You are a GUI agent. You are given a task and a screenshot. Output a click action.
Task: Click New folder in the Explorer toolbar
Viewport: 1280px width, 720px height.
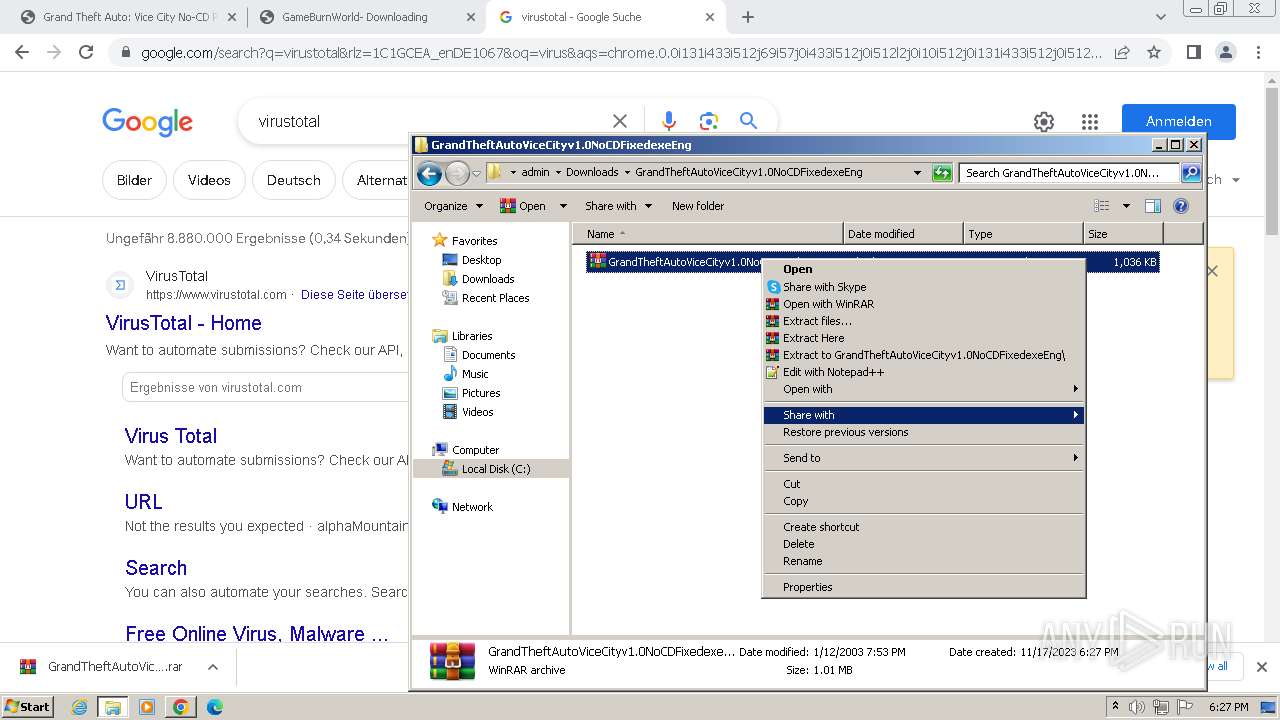pos(698,206)
